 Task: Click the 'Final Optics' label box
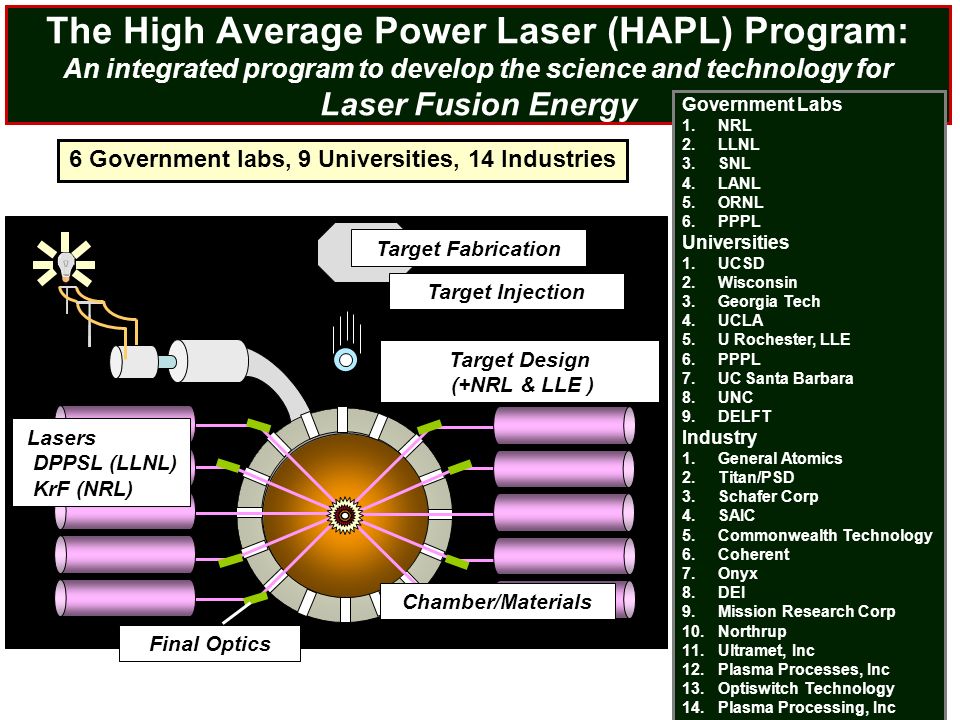click(x=210, y=643)
